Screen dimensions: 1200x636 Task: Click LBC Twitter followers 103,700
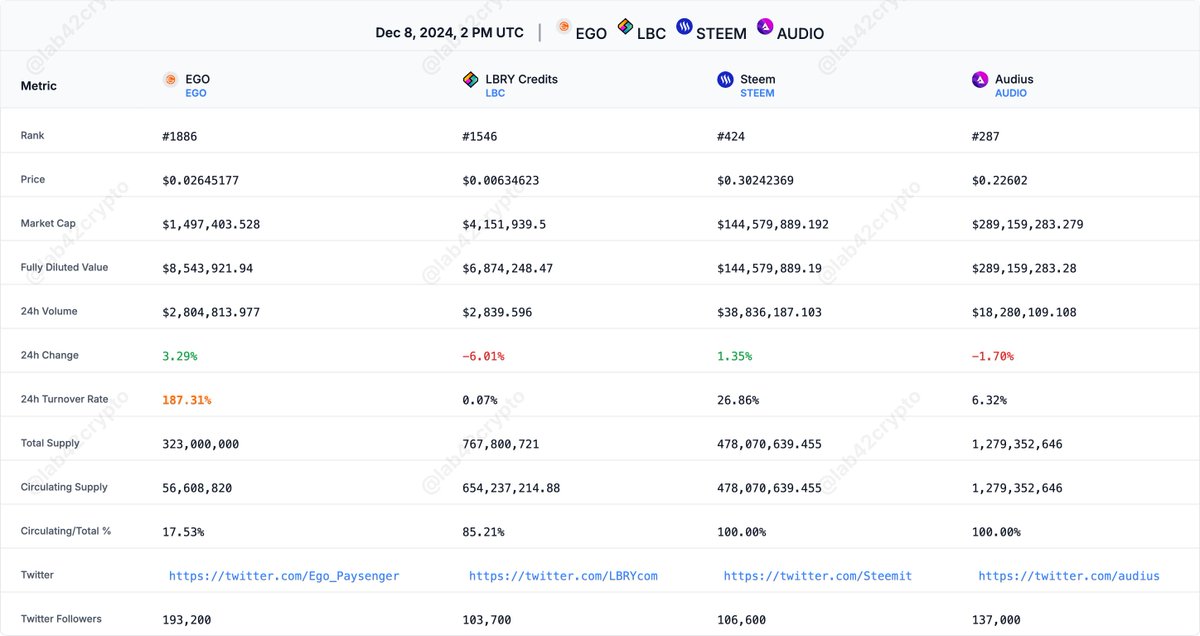coord(487,620)
